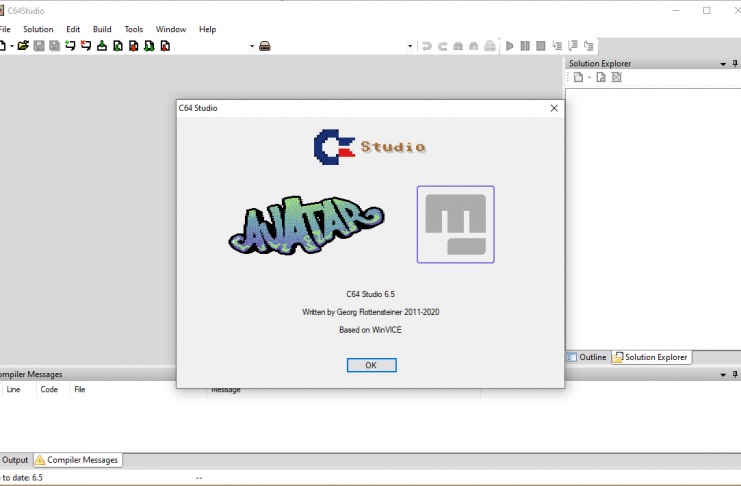Click the Stop debug square
The width and height of the screenshot is (741, 486).
(541, 46)
